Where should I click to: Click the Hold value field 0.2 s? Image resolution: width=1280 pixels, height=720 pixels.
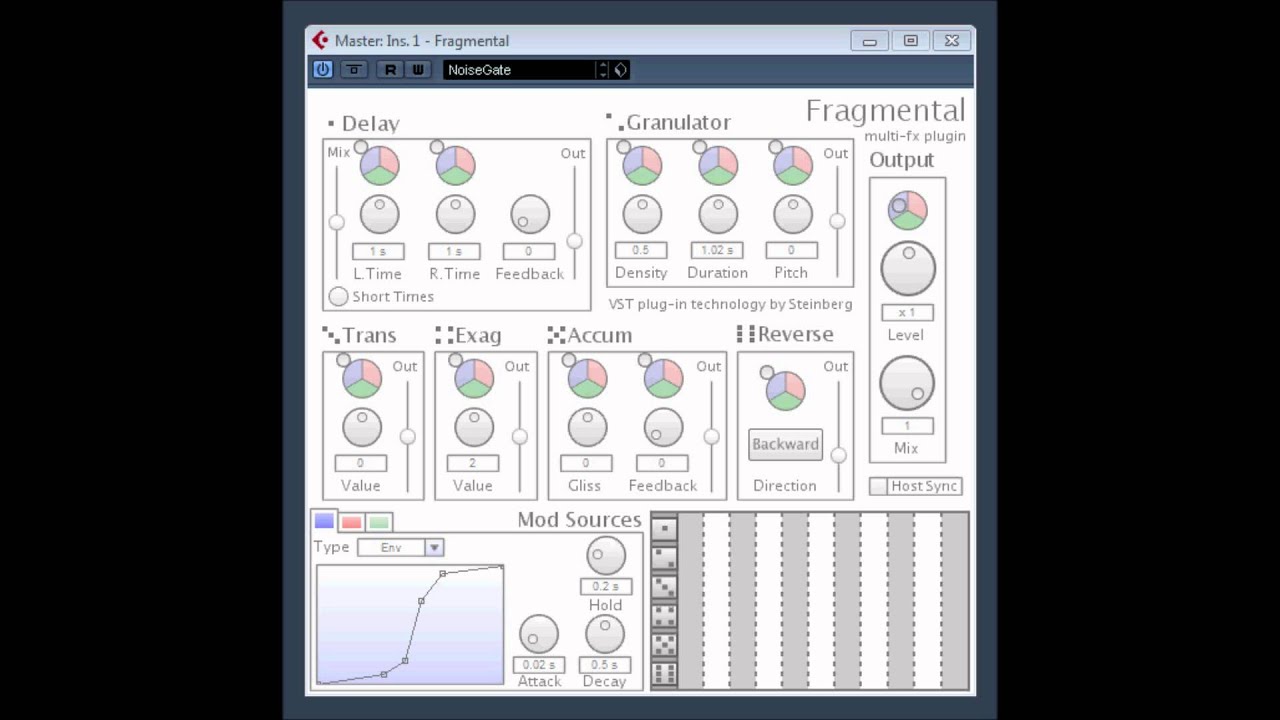pos(606,586)
